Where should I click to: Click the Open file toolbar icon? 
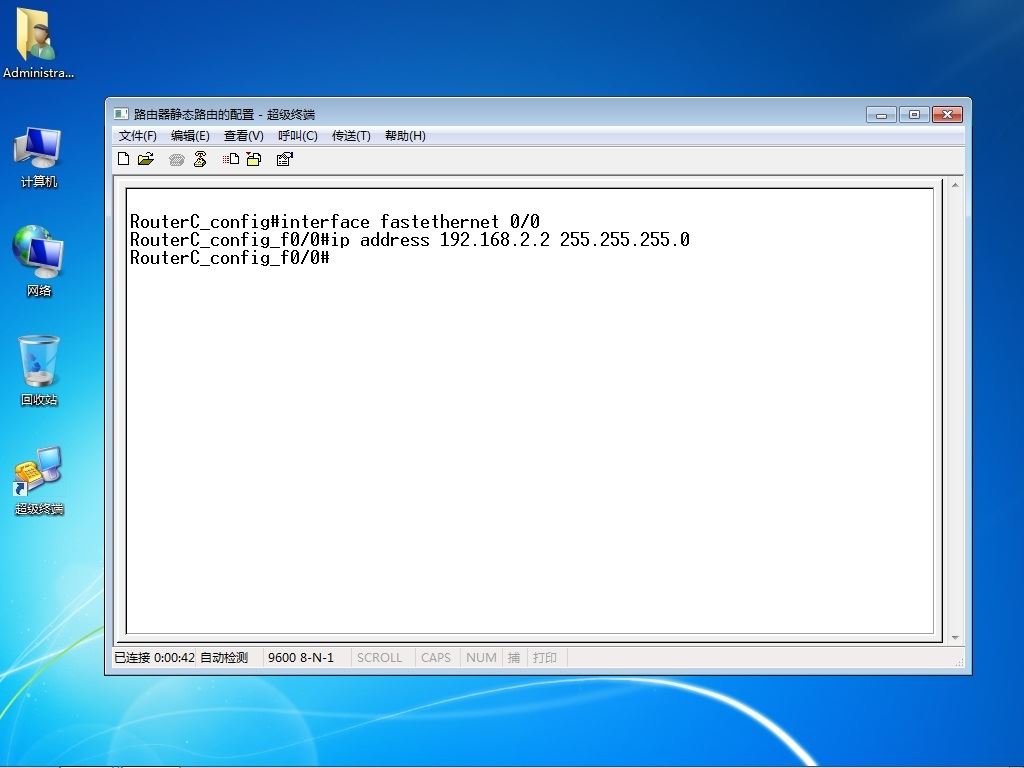pos(146,159)
